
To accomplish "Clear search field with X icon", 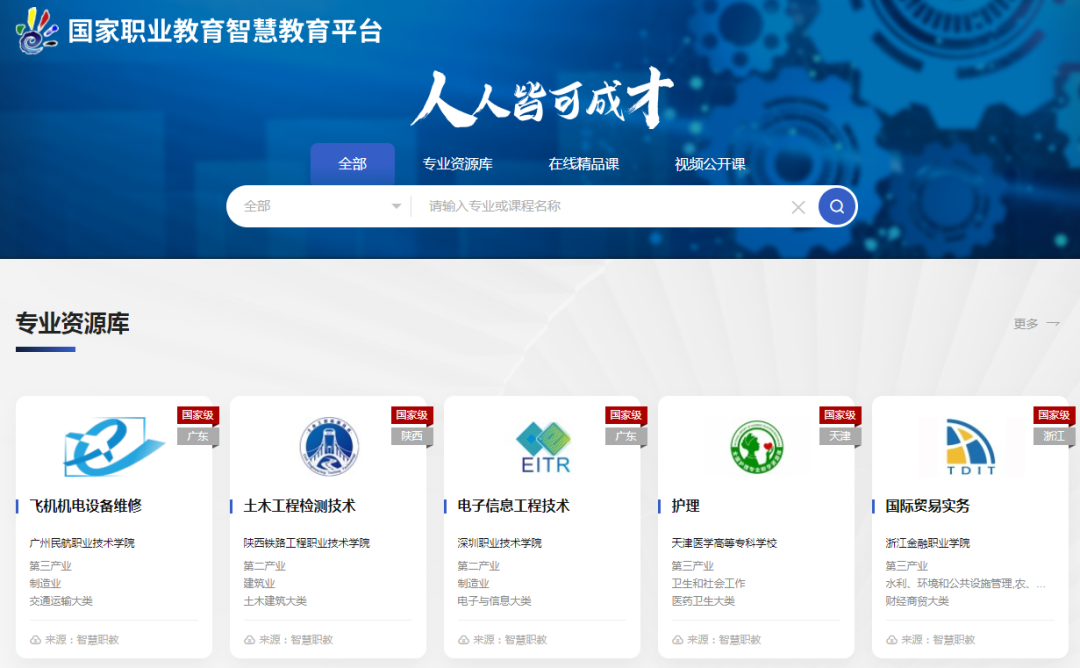I will coord(798,207).
